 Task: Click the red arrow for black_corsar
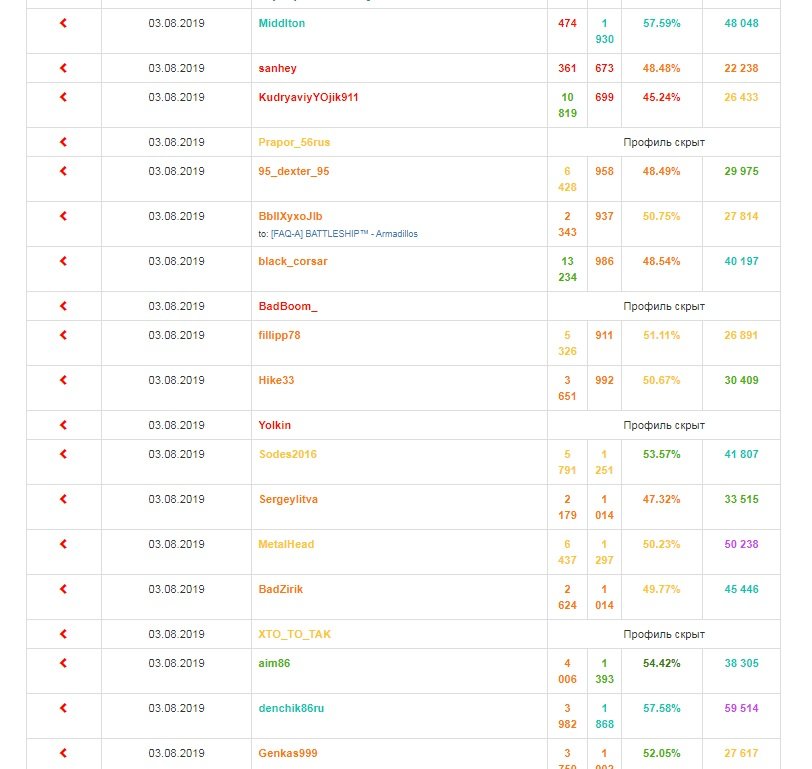point(63,261)
